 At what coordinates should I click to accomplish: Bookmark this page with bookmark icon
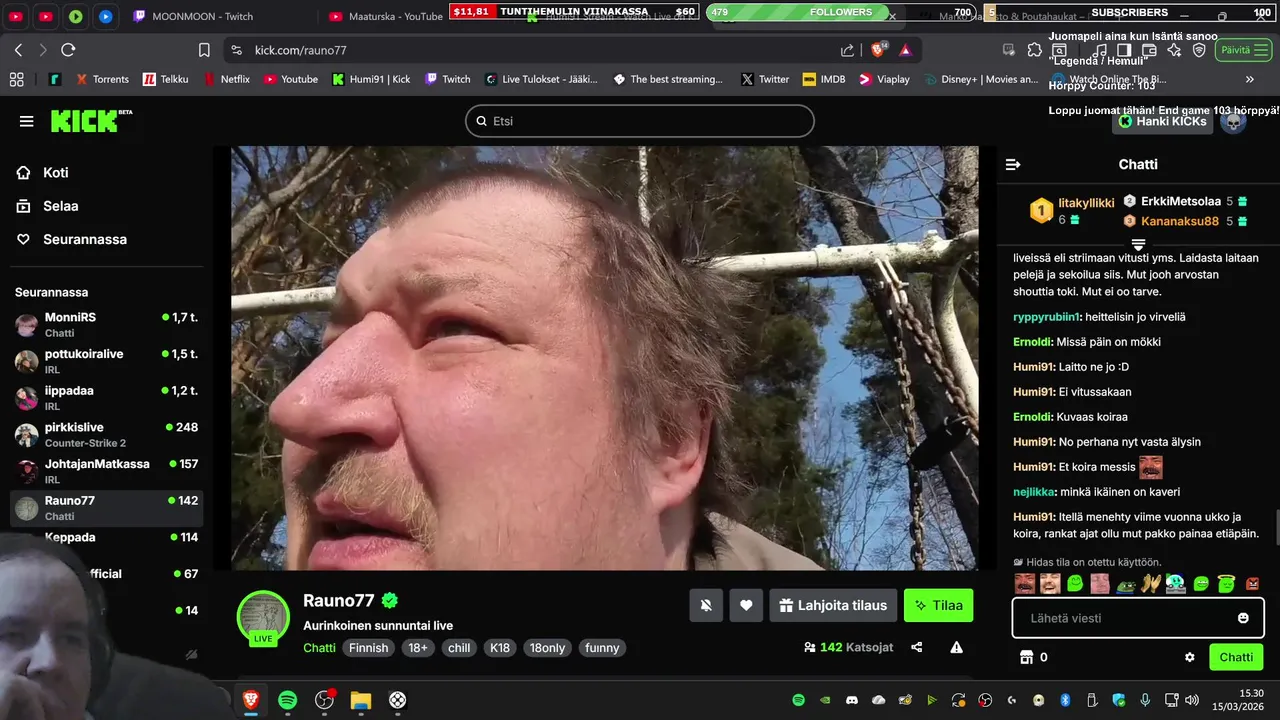click(204, 50)
